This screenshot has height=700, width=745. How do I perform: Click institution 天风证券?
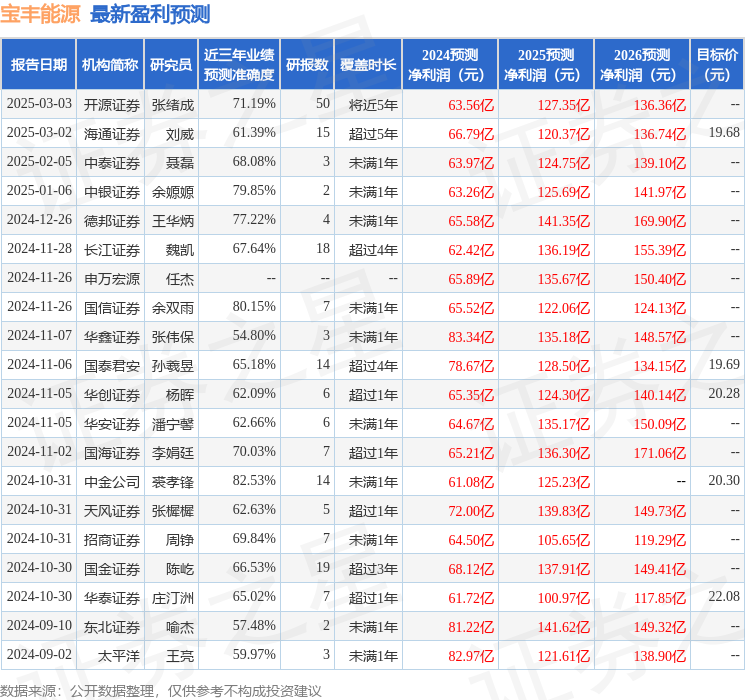[112, 511]
